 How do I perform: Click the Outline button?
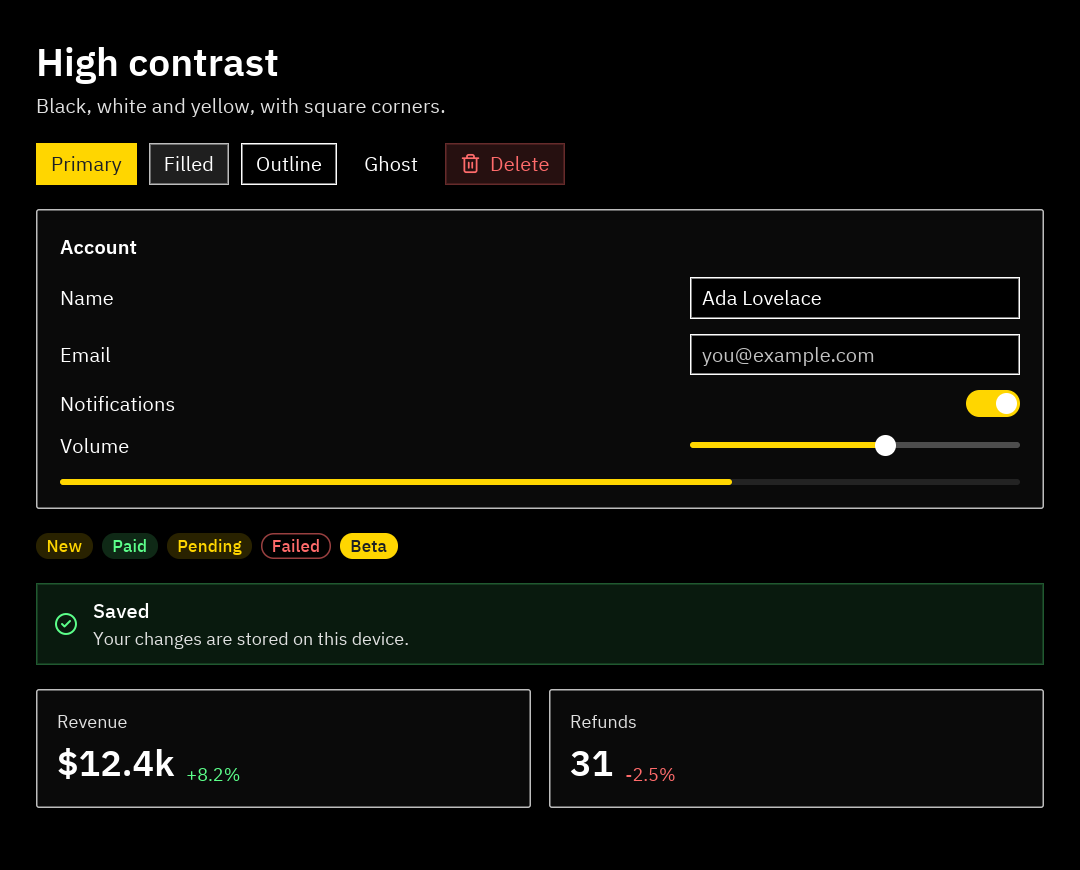289,164
